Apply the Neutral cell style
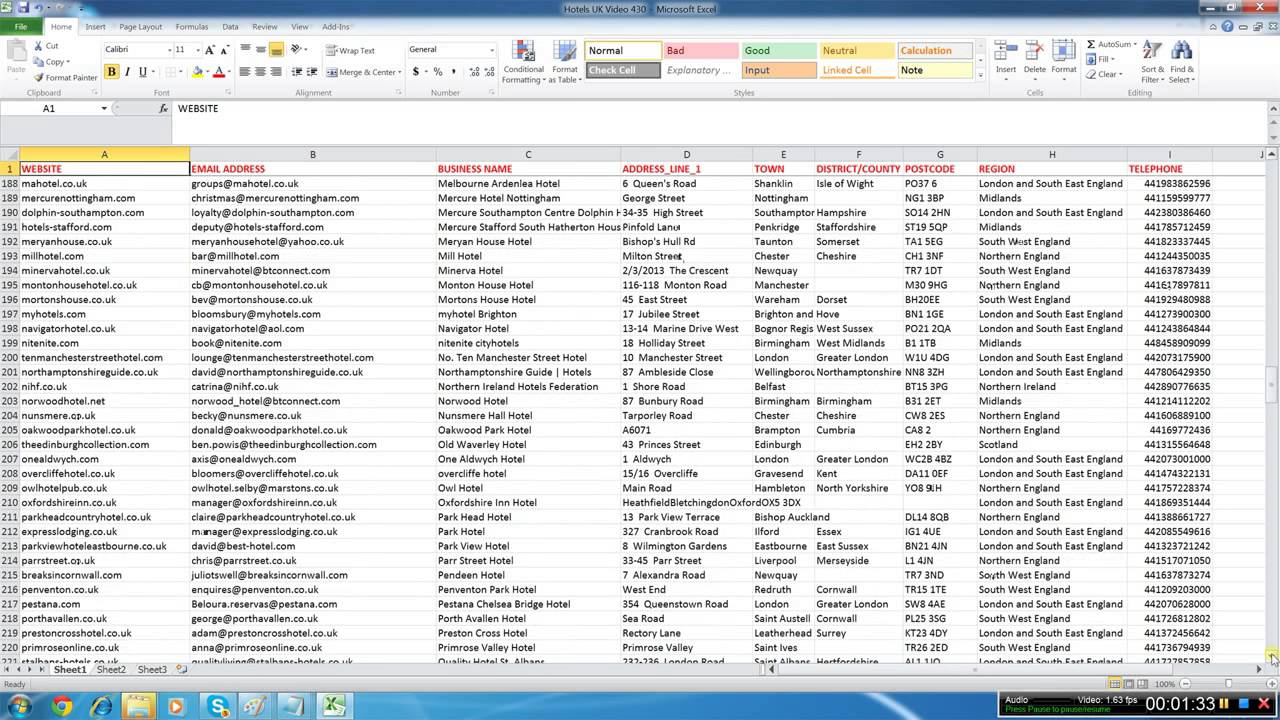1280x720 pixels. pos(856,51)
